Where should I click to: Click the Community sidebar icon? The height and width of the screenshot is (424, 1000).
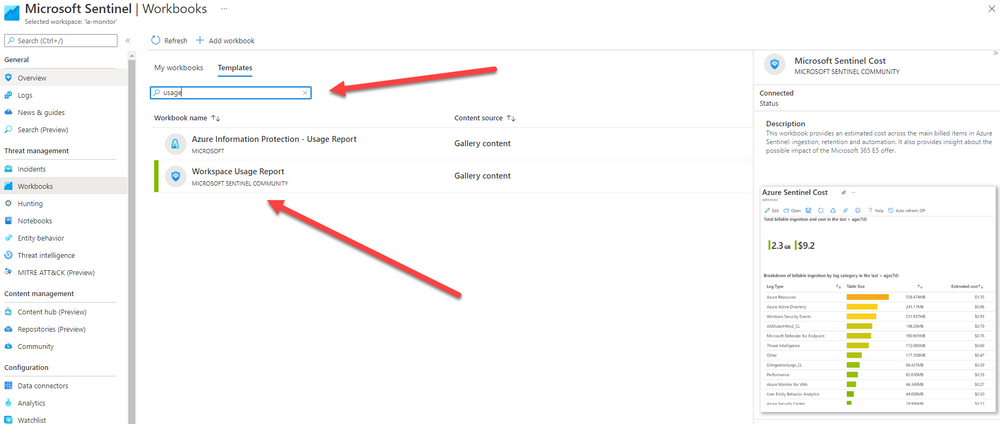coord(10,346)
